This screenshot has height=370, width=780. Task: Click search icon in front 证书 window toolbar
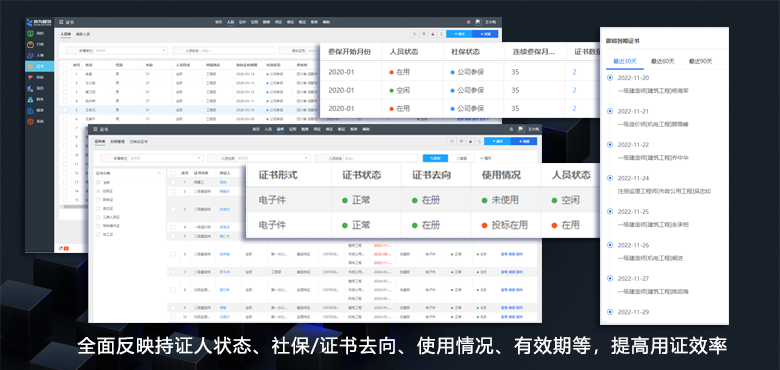click(452, 141)
